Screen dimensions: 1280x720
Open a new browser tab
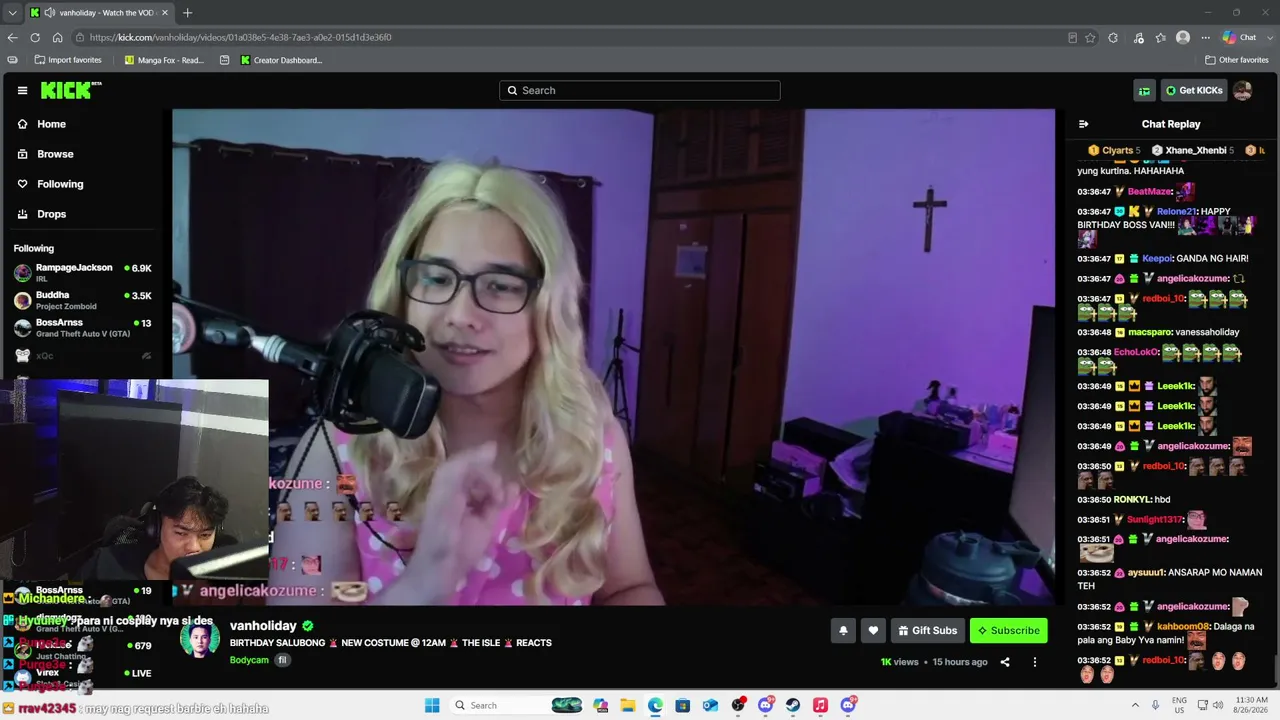[x=187, y=13]
